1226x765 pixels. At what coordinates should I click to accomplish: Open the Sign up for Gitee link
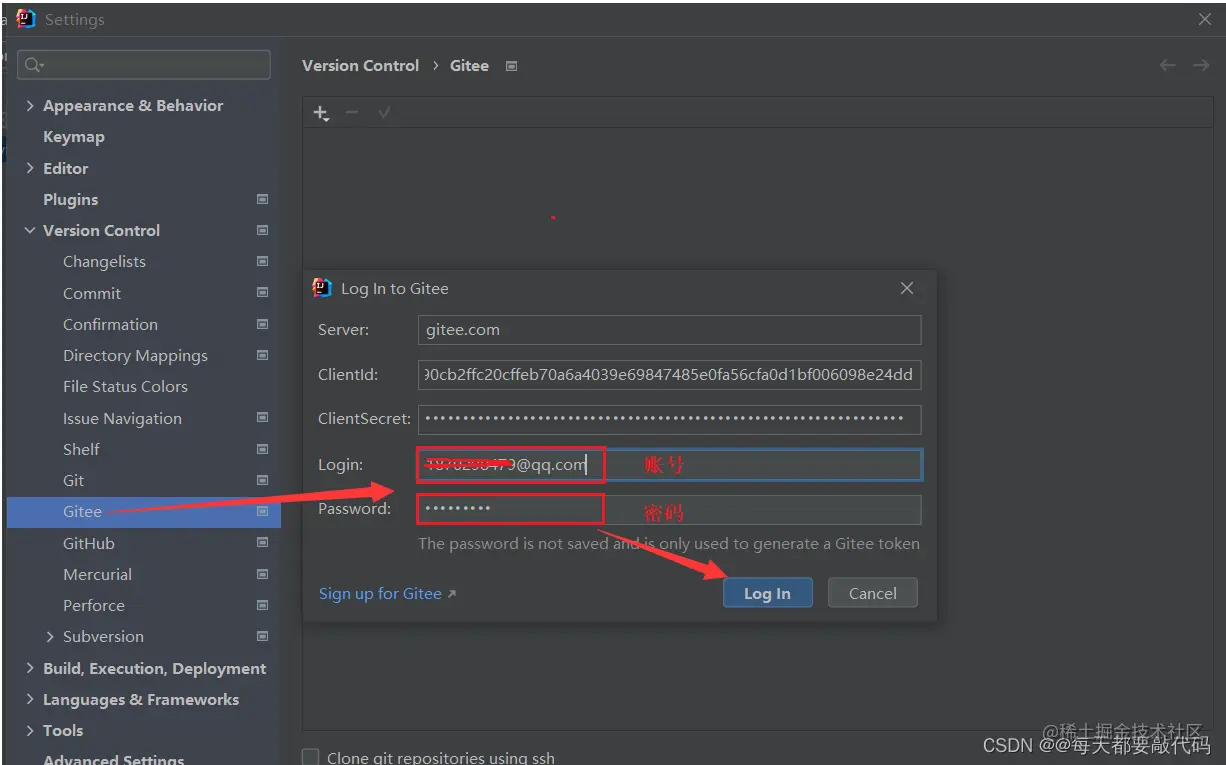tap(380, 593)
